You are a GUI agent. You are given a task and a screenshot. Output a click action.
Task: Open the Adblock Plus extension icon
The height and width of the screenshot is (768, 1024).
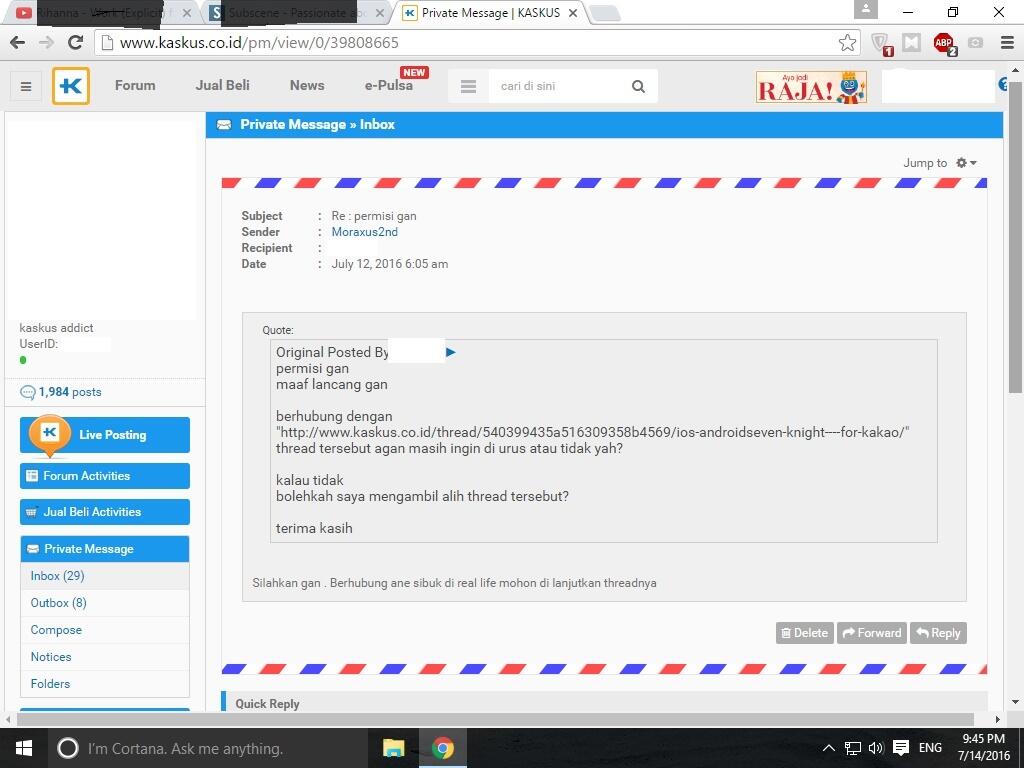pos(943,42)
